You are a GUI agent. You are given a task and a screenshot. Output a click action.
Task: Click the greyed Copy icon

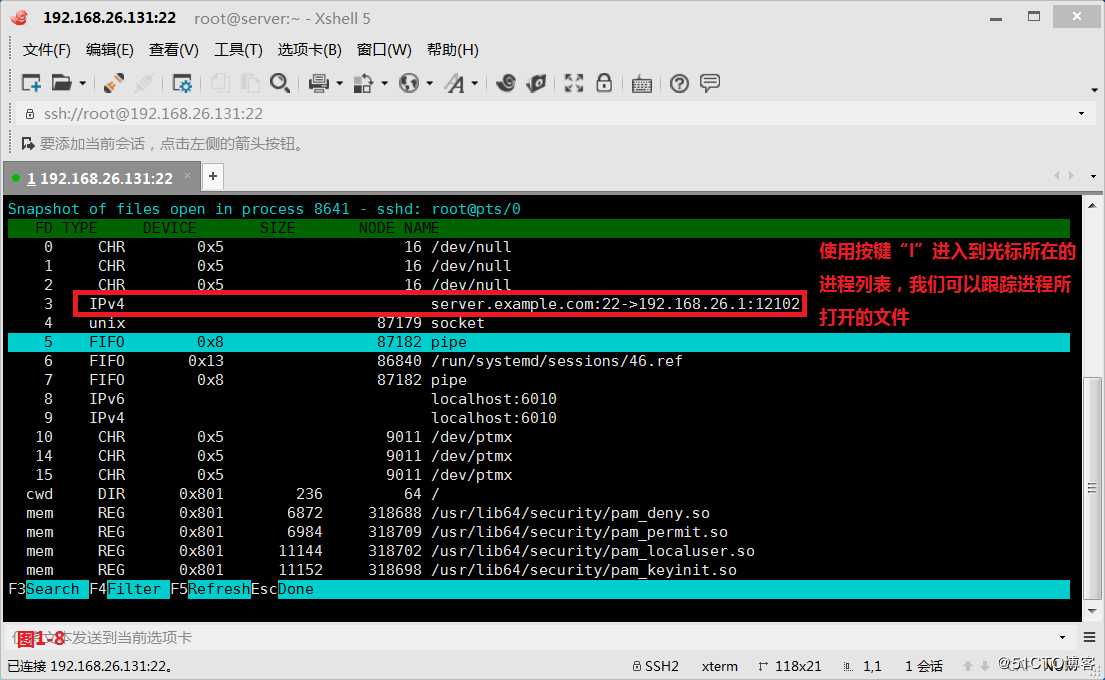point(220,83)
